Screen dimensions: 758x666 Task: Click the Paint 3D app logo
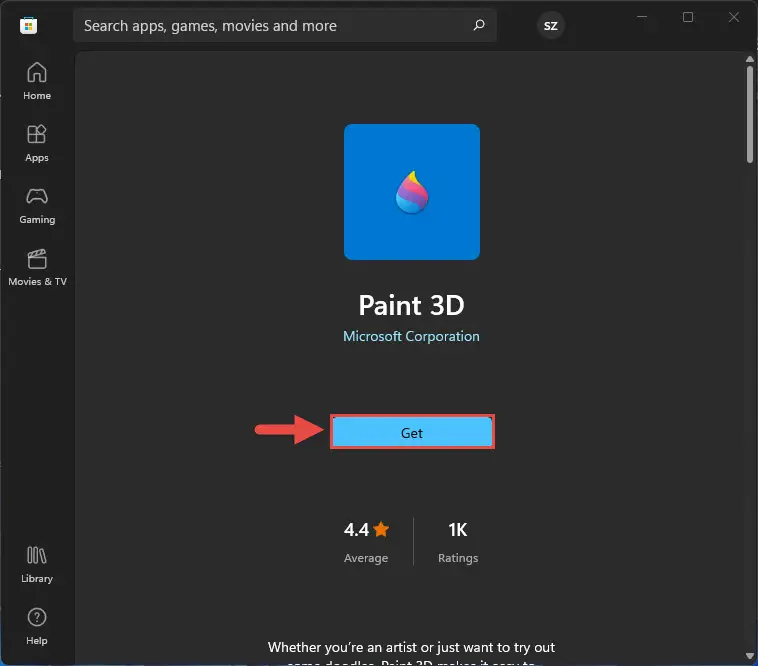[412, 192]
